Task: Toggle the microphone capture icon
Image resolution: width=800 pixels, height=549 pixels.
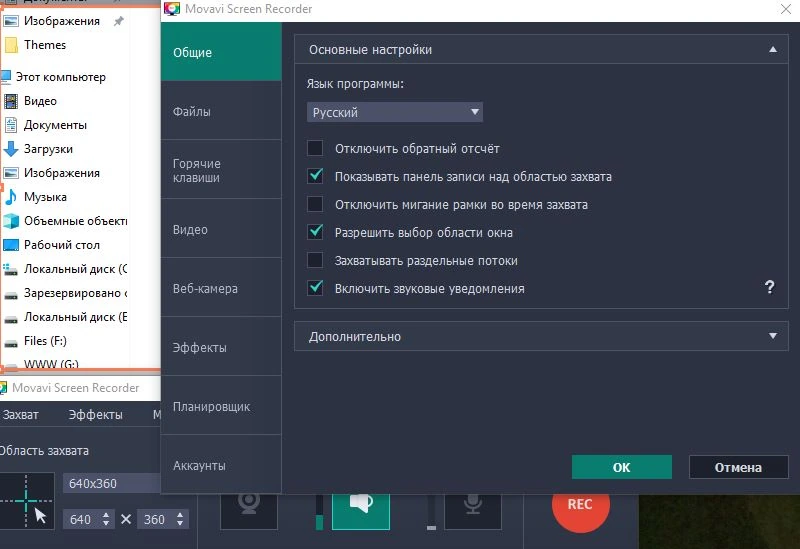Action: [473, 511]
